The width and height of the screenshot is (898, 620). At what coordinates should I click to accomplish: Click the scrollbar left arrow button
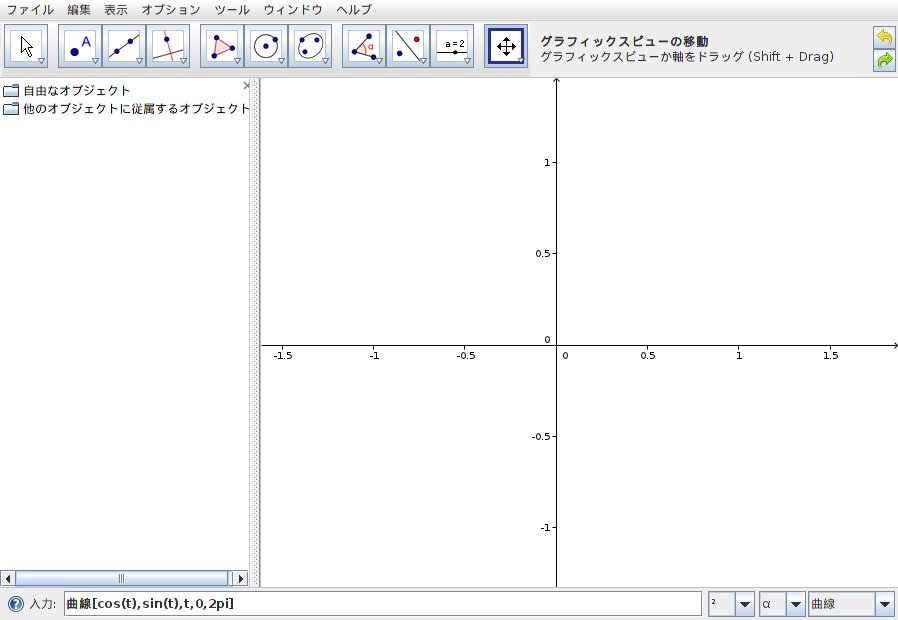point(7,578)
